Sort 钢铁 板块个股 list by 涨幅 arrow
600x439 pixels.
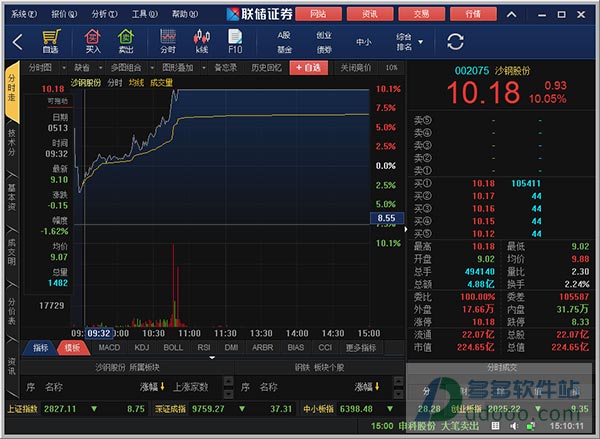(x=378, y=387)
